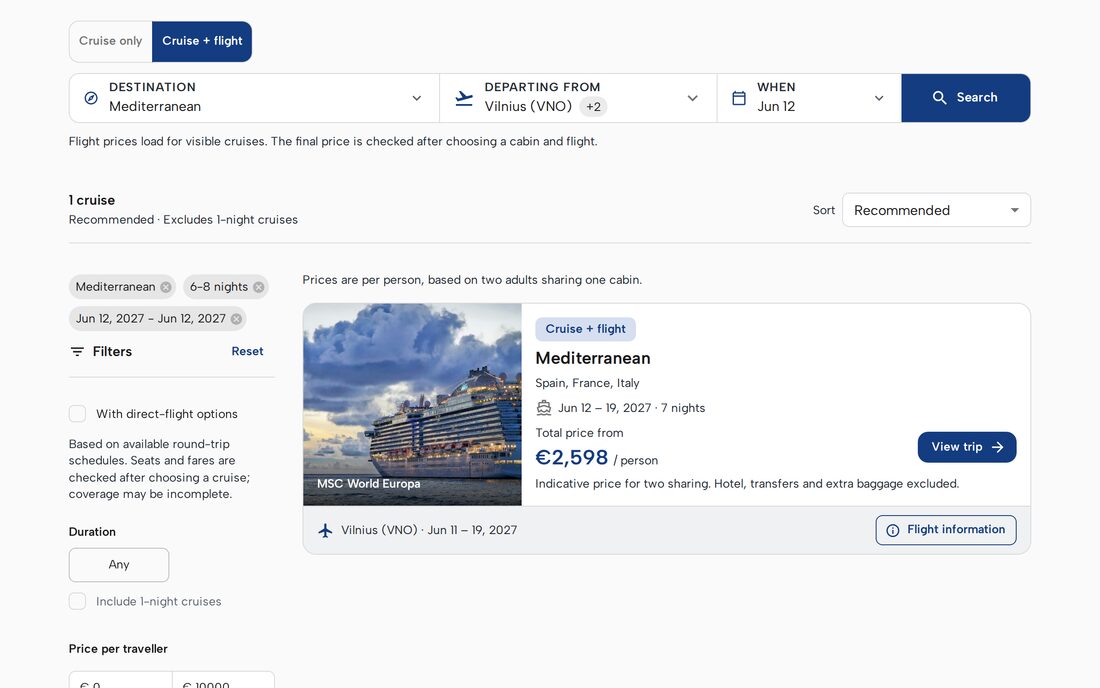Select the Cruise + flight tab
The width and height of the screenshot is (1100, 688).
[x=202, y=41]
